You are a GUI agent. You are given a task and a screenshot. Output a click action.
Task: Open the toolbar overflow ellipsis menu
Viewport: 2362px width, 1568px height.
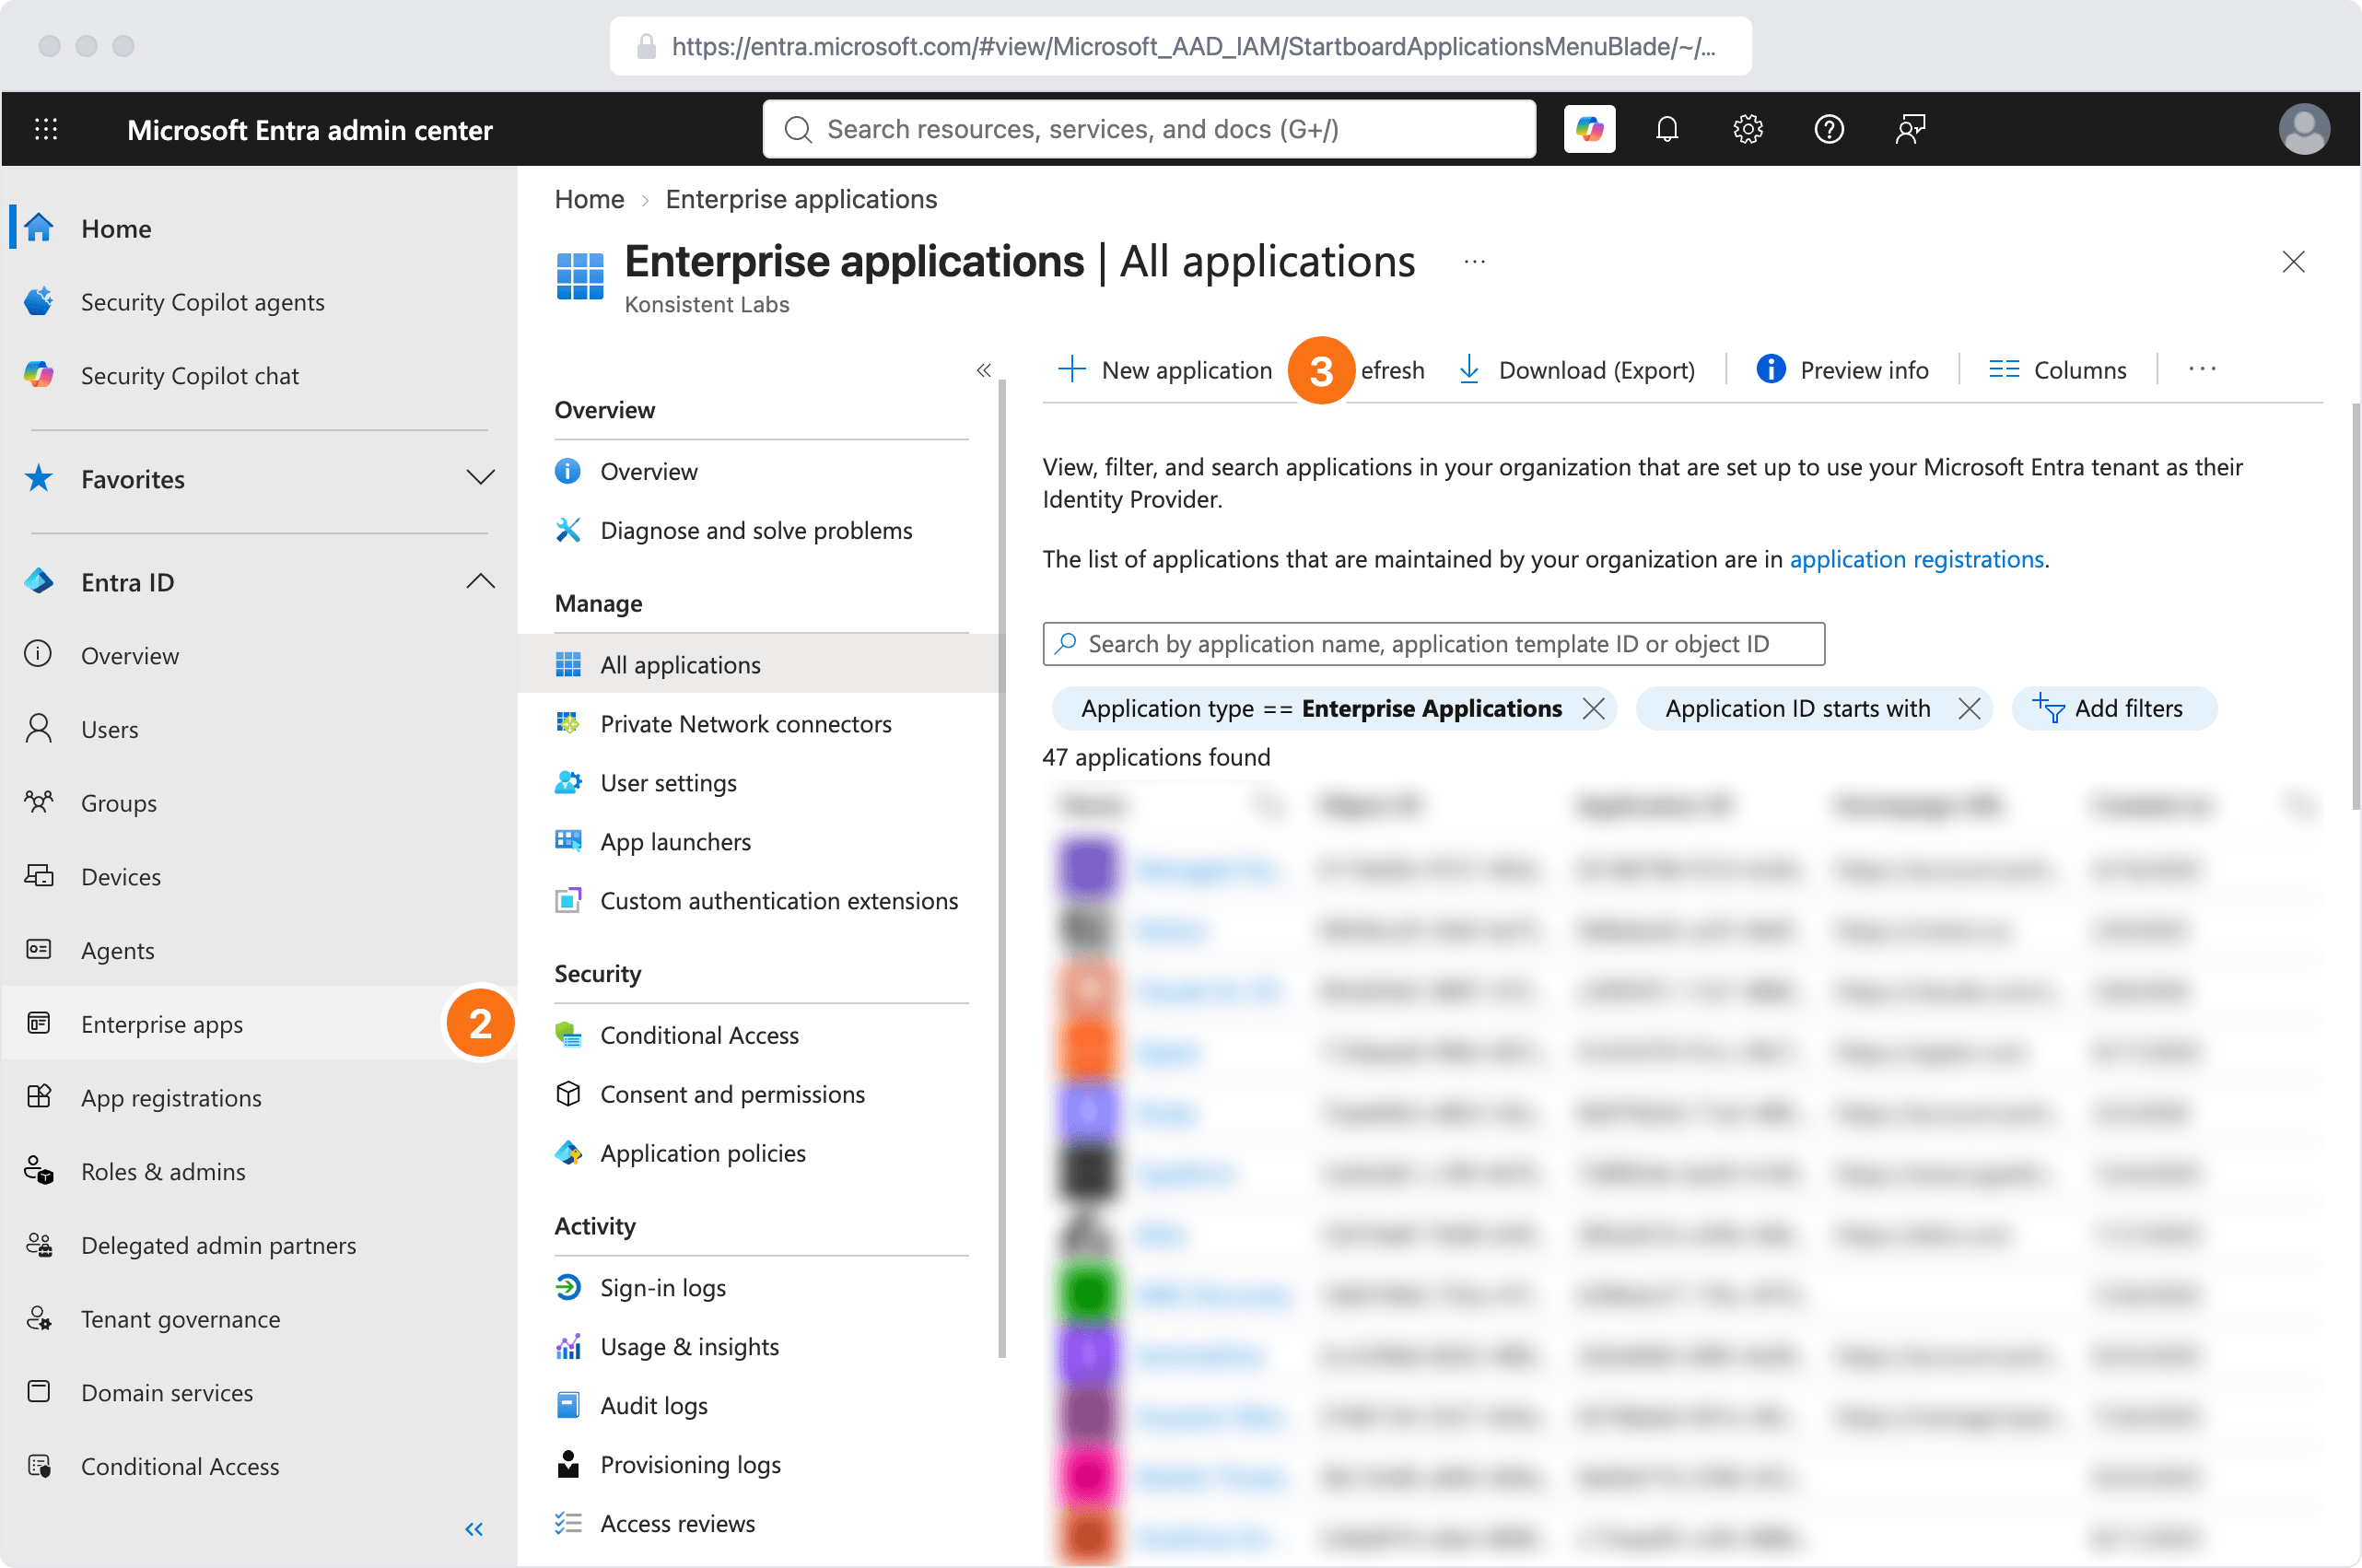click(2201, 370)
